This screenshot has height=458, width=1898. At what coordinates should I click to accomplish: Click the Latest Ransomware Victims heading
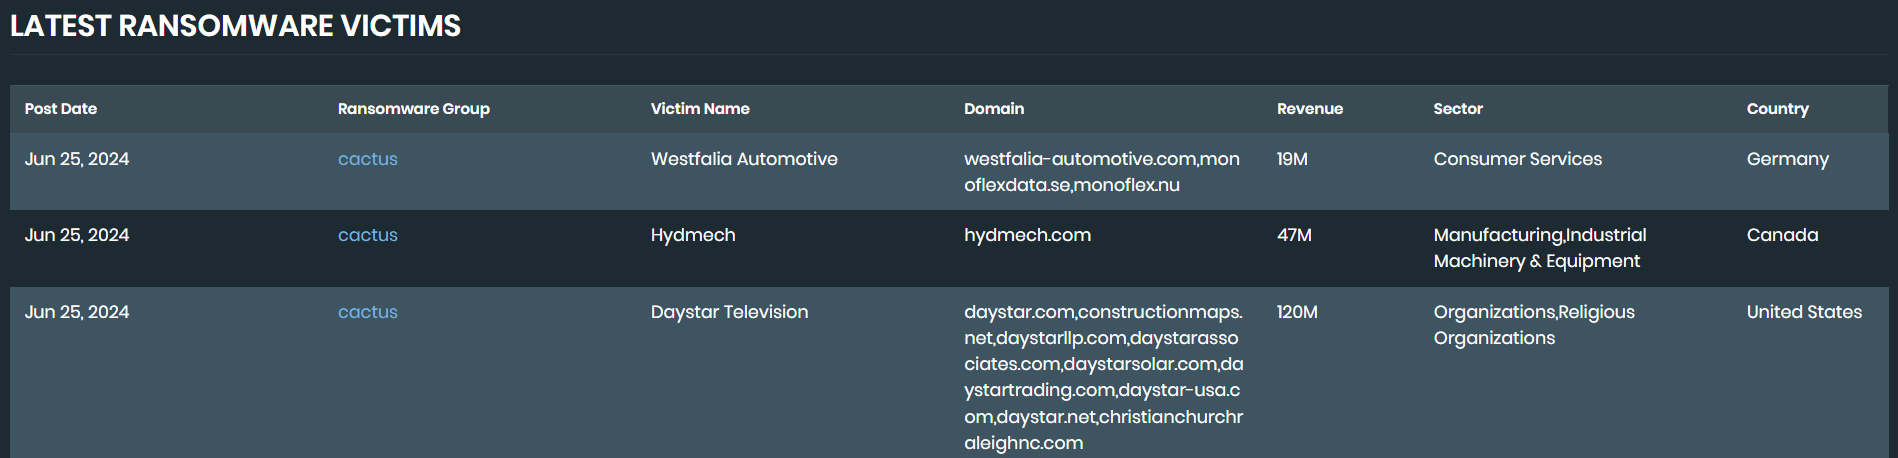coord(235,26)
